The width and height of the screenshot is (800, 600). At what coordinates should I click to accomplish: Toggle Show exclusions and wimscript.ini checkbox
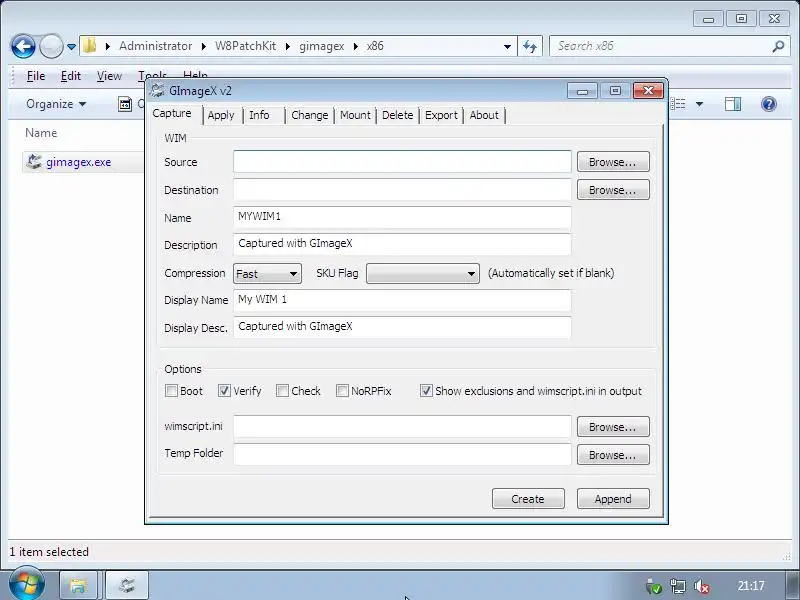[x=426, y=391]
